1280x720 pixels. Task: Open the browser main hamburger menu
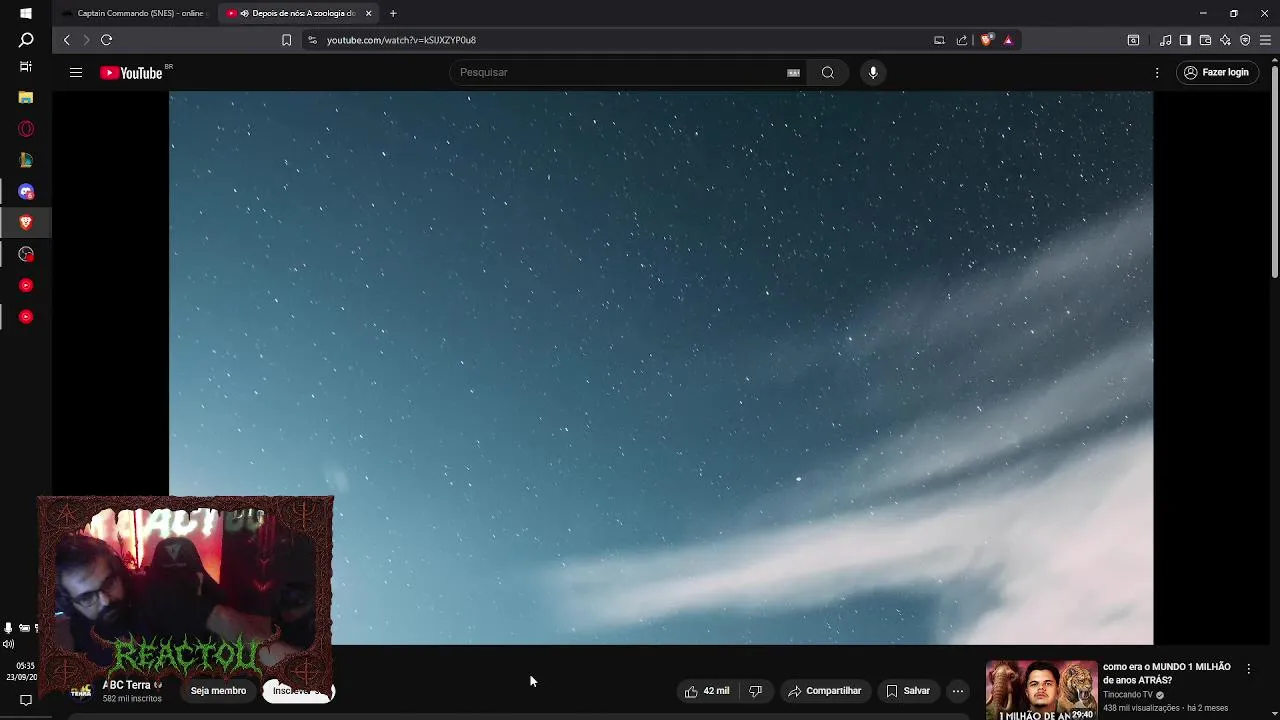coord(1265,40)
